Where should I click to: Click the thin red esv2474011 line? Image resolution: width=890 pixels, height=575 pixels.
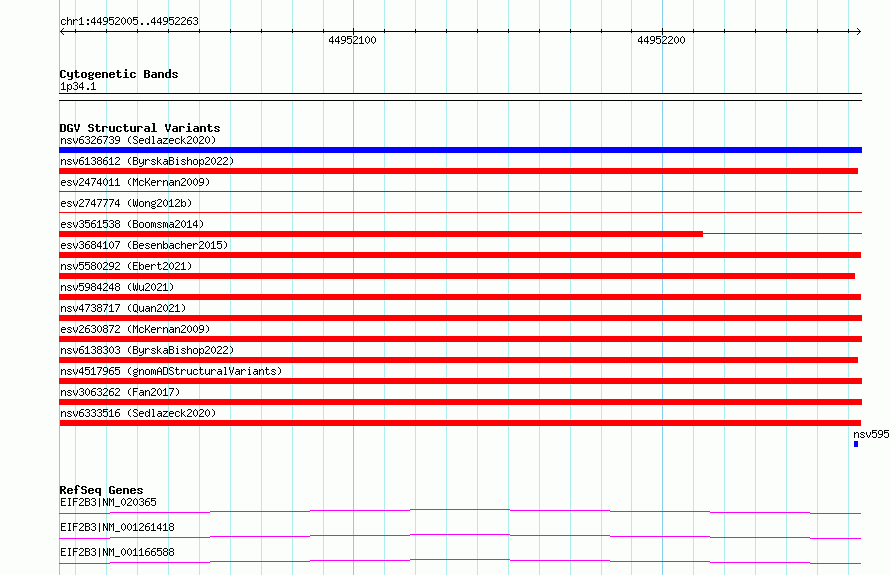[x=460, y=192]
